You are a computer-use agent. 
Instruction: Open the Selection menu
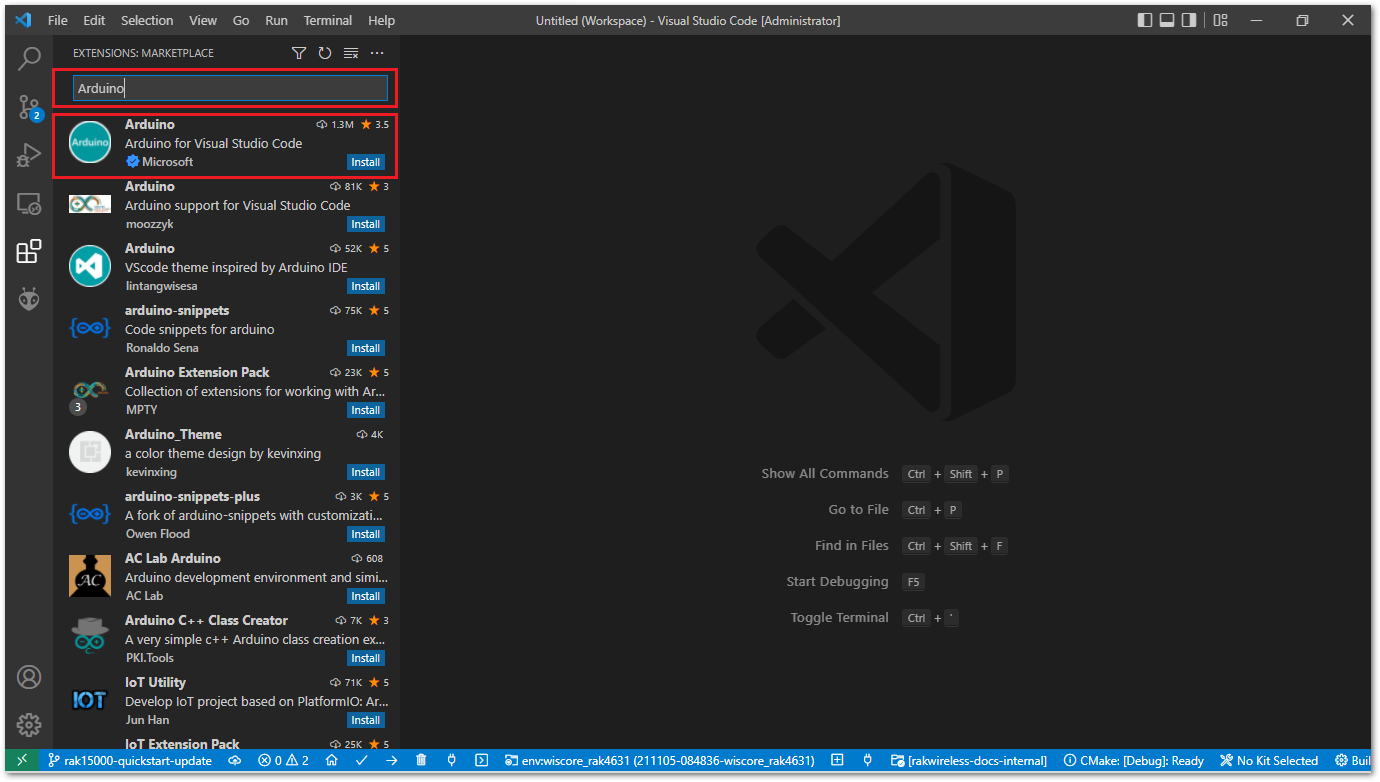click(x=147, y=20)
